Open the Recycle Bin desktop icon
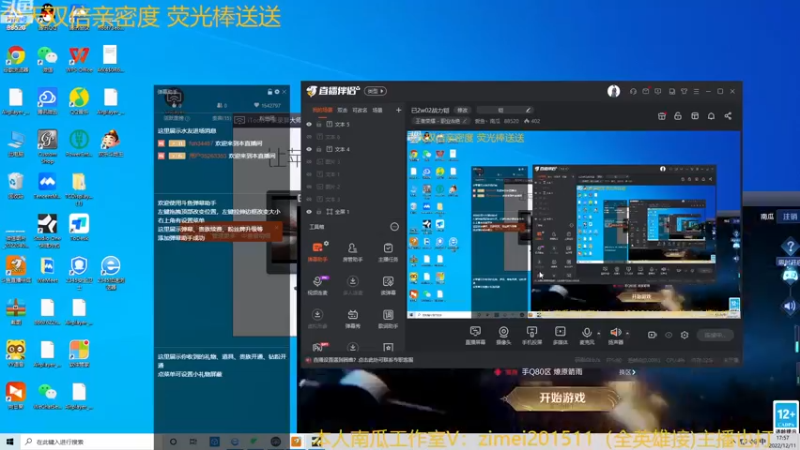Screen dimensions: 800x450 point(16,185)
